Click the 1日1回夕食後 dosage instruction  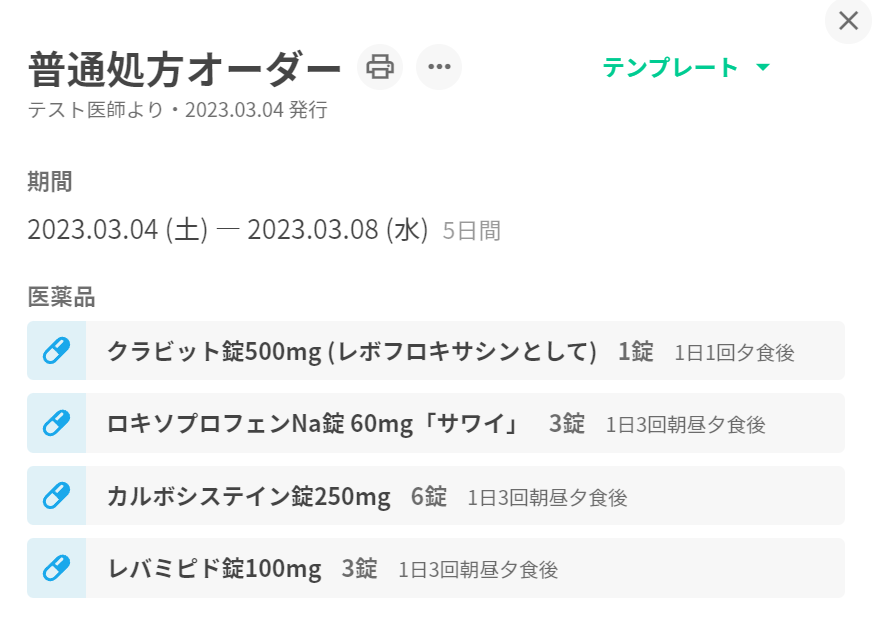tap(734, 353)
